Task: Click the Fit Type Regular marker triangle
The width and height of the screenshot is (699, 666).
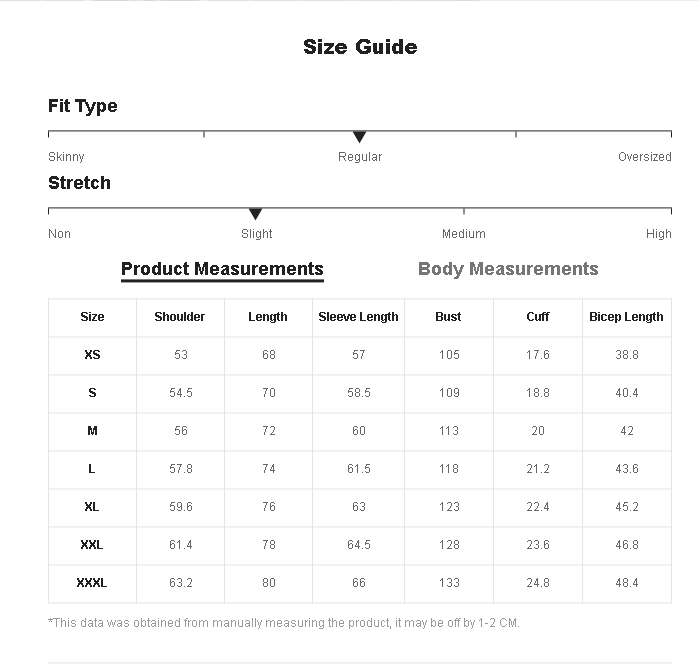Action: coord(359,137)
